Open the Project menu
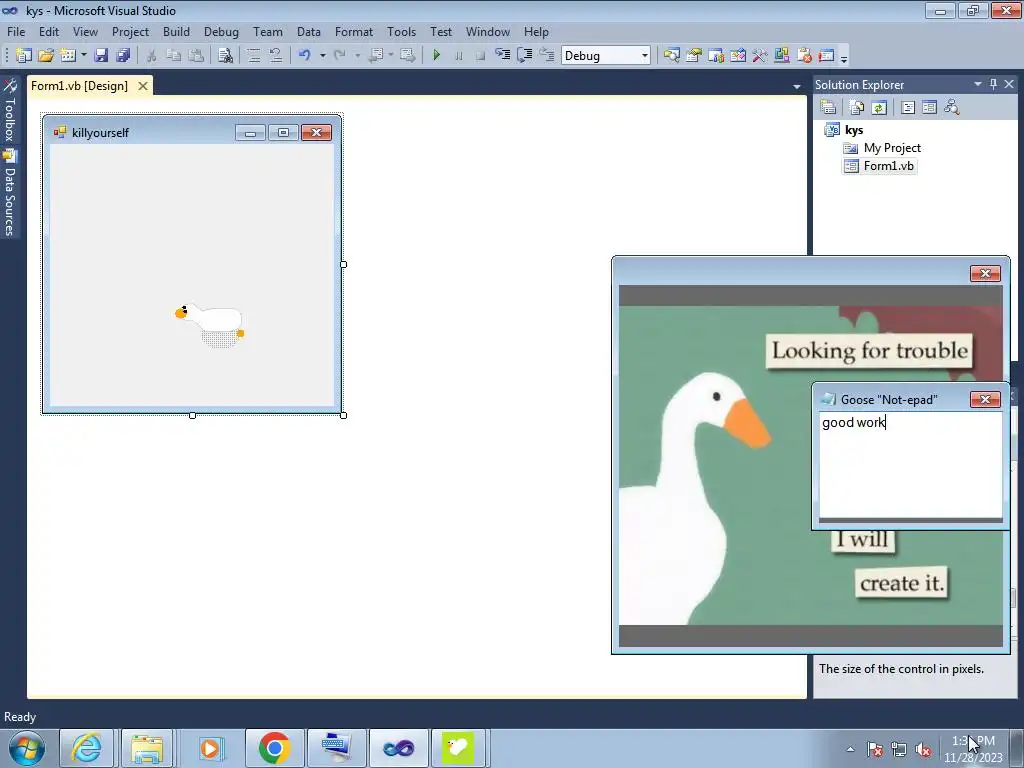1024x768 pixels. tap(130, 31)
